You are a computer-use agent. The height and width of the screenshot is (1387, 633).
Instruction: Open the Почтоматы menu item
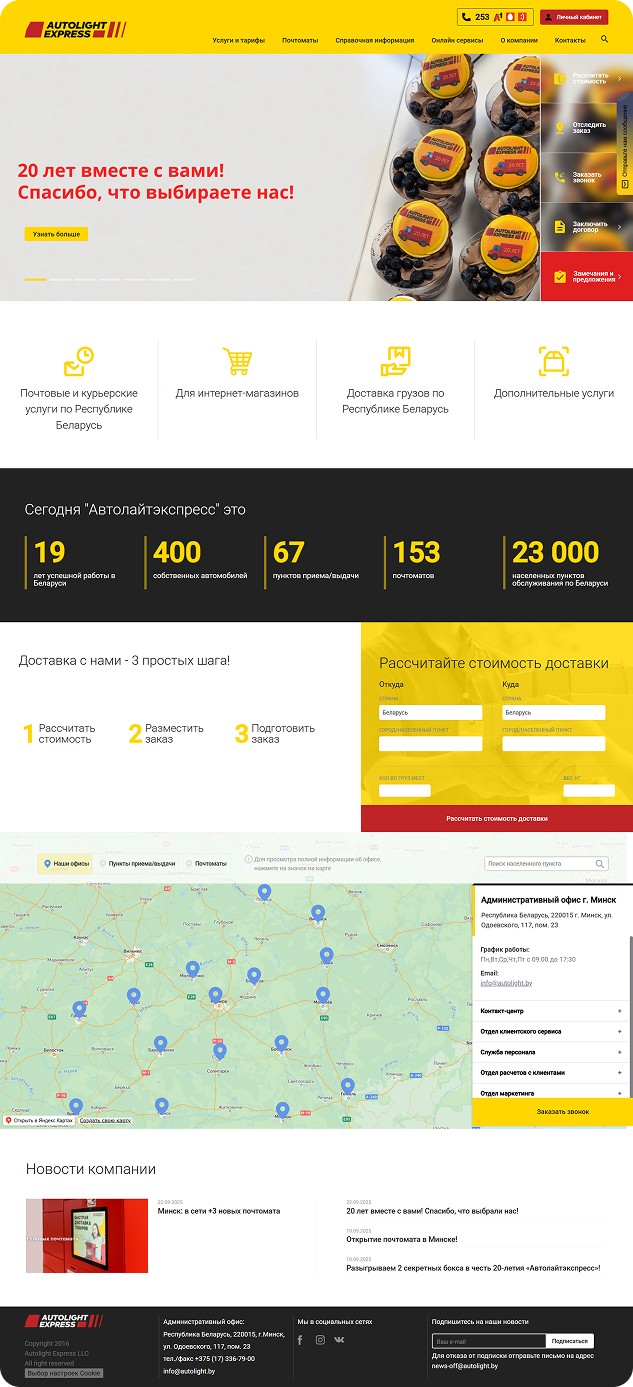coord(300,40)
